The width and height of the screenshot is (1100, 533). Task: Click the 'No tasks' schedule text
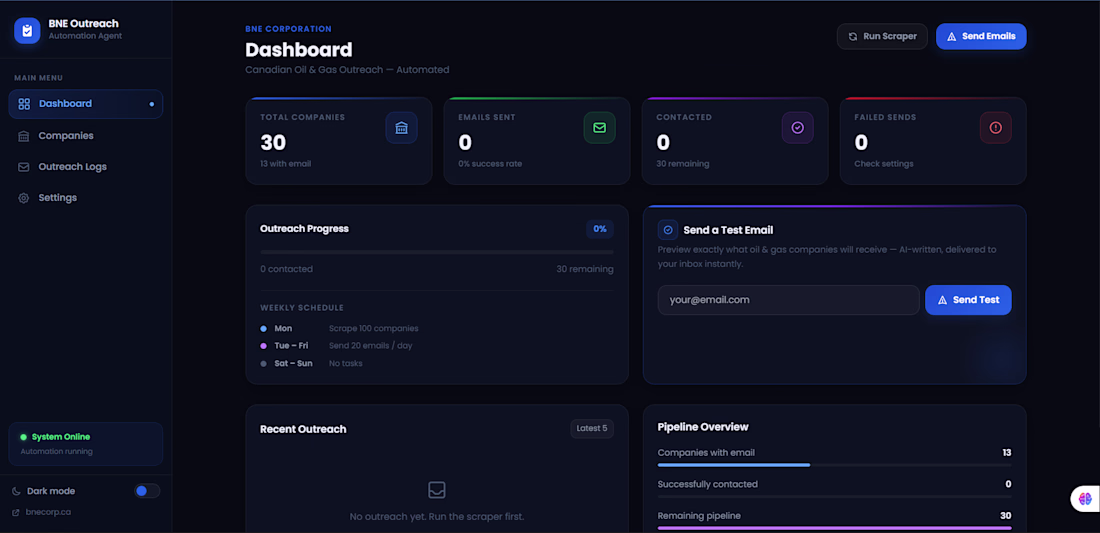pos(346,363)
